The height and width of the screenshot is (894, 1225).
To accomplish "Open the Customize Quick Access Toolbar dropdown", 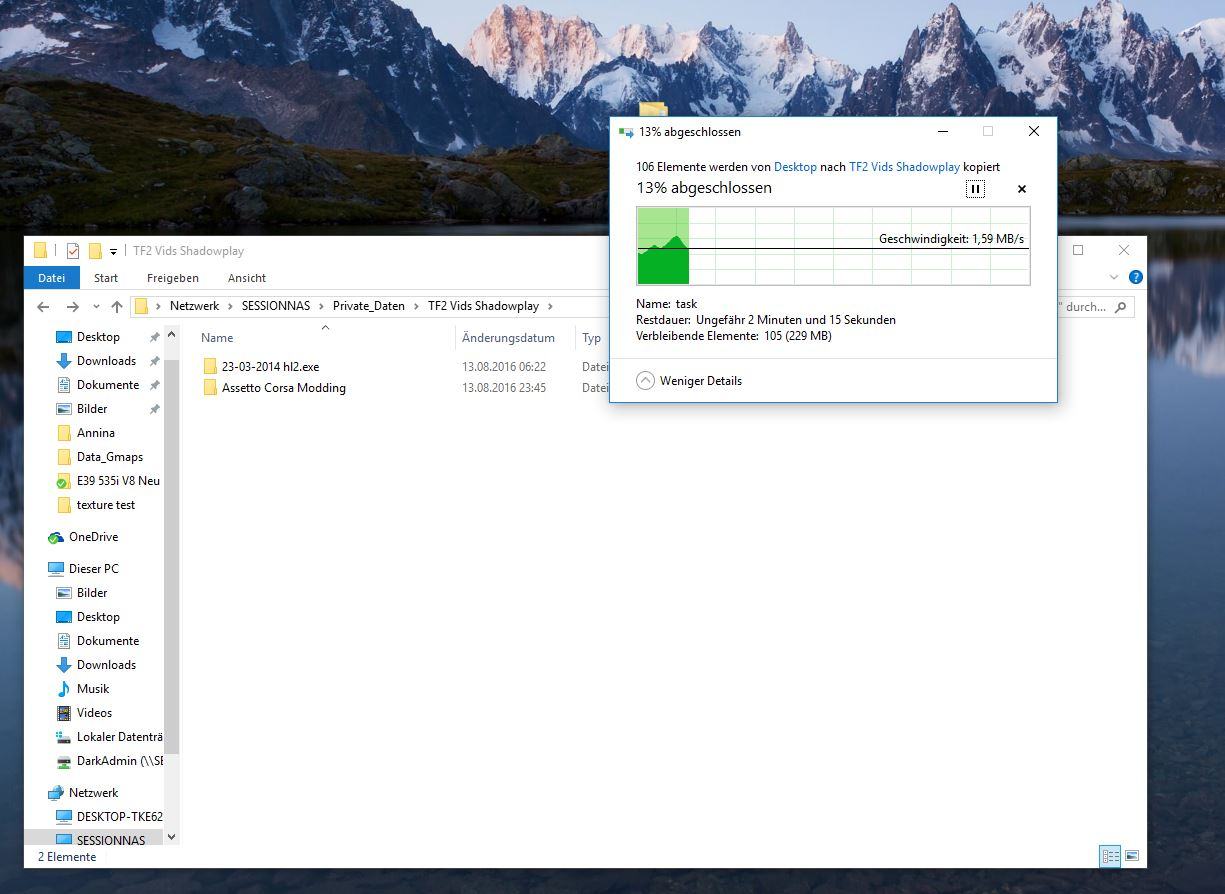I will (113, 251).
